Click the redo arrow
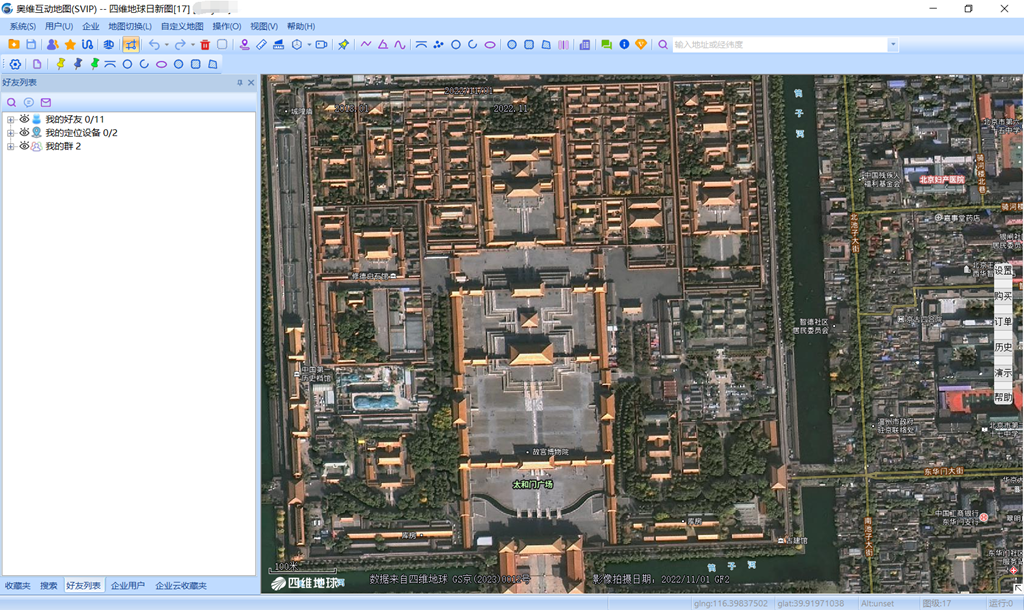 tap(180, 44)
